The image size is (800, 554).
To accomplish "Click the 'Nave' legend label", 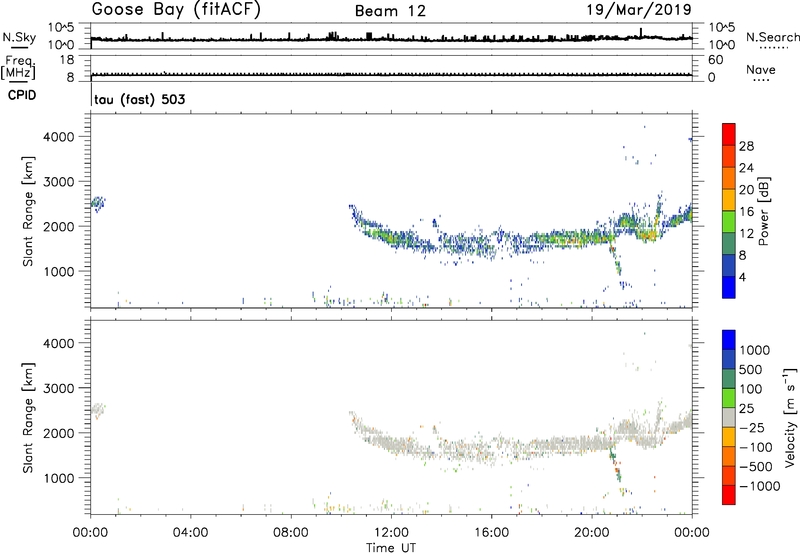I will [x=760, y=70].
